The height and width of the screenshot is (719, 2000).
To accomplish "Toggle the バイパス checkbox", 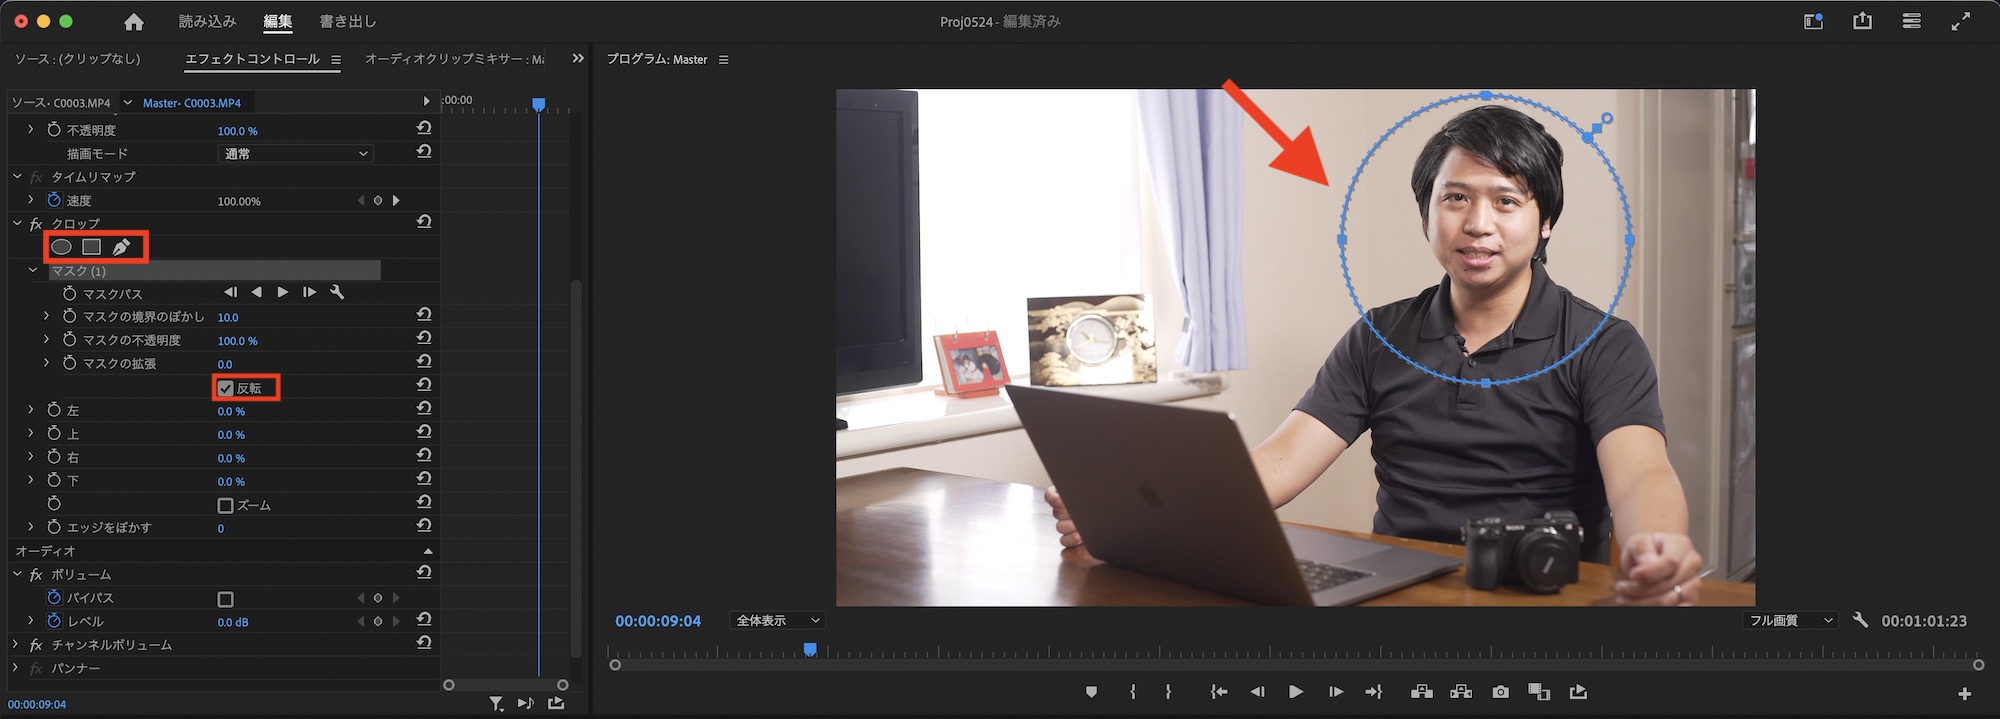I will pyautogui.click(x=226, y=599).
